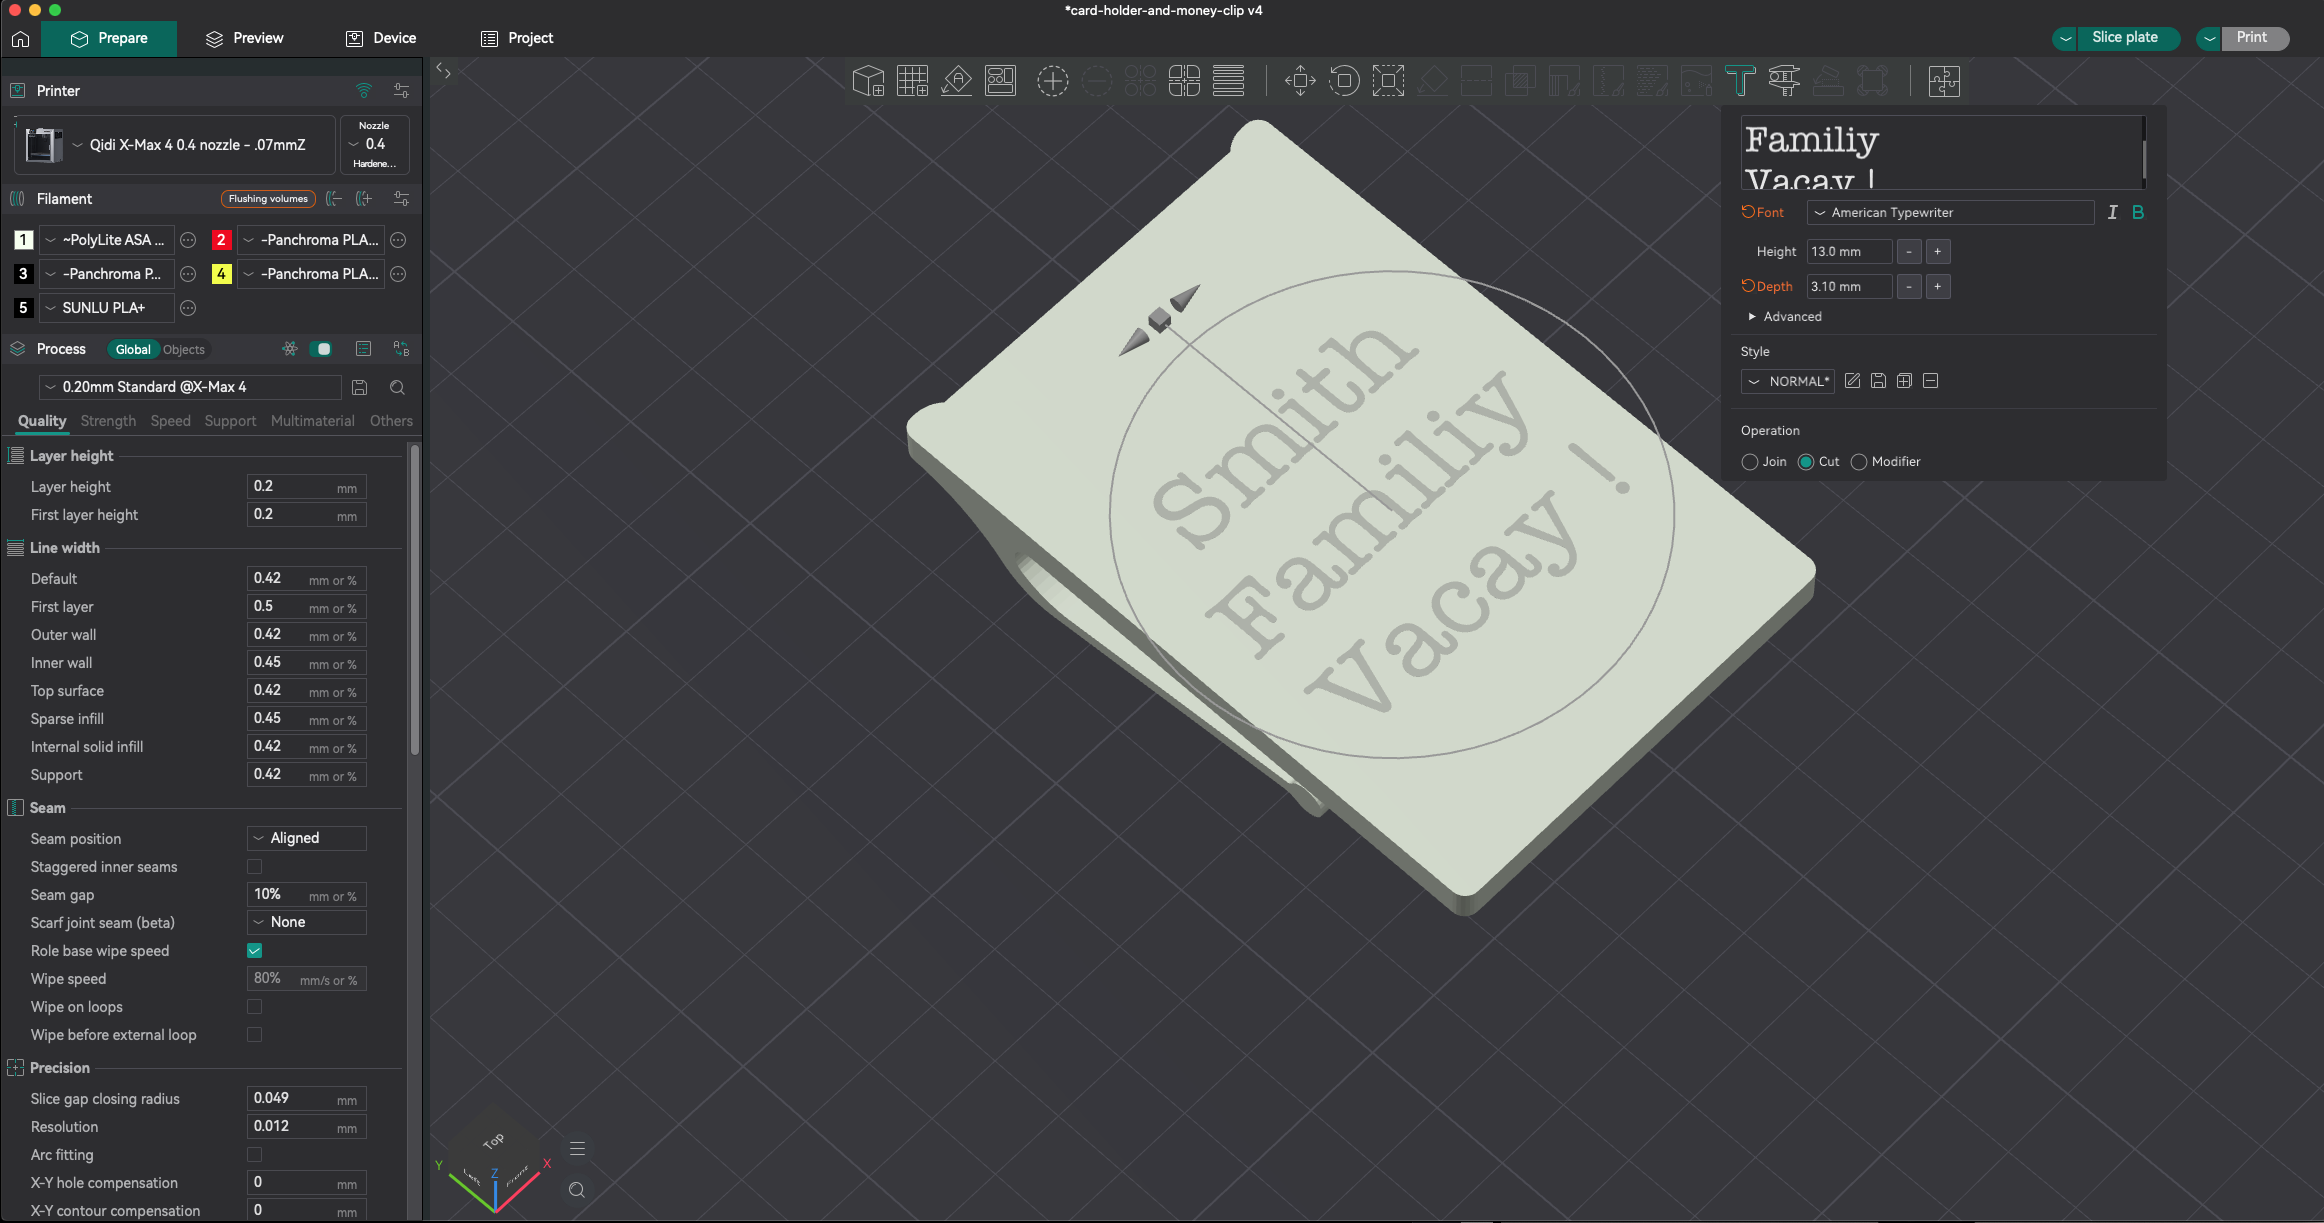Open the Font dropdown American Typewriter
The height and width of the screenshot is (1223, 2324).
(1950, 212)
